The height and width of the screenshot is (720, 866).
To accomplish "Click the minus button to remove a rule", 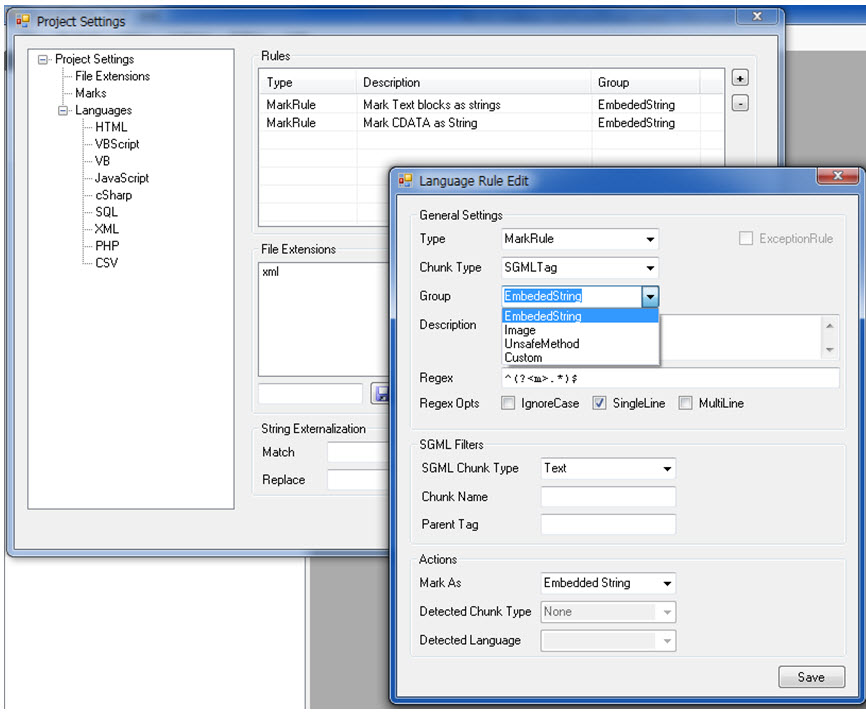I will click(x=740, y=103).
